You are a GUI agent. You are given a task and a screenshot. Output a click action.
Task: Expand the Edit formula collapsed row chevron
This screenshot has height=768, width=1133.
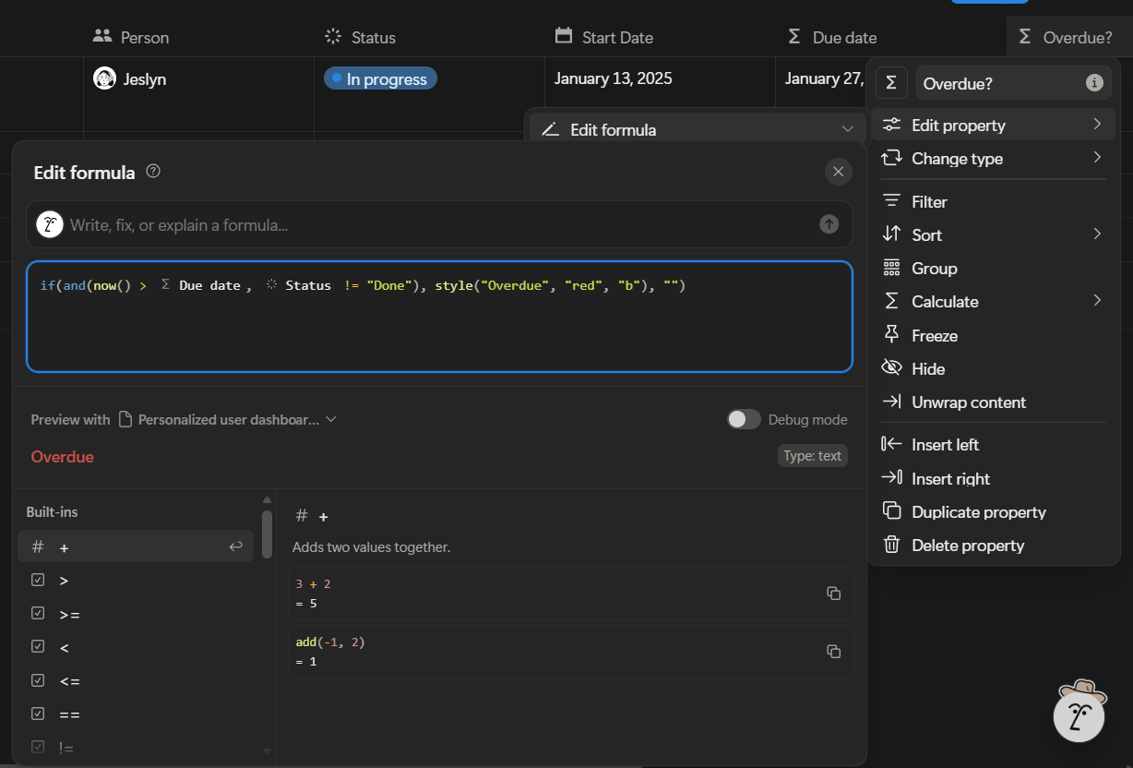point(847,129)
